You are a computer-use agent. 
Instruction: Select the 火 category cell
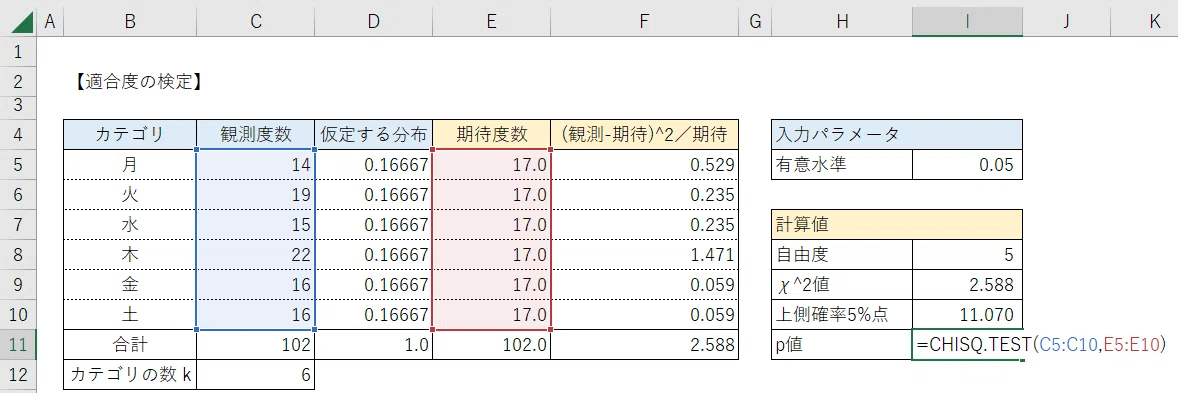(x=130, y=195)
